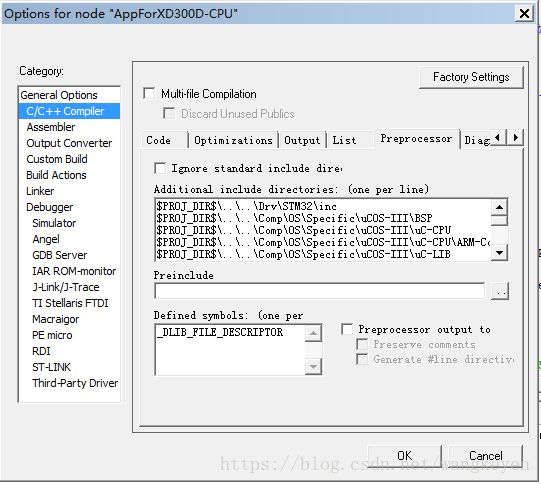Enable Preprocessor output to file

coord(347,329)
